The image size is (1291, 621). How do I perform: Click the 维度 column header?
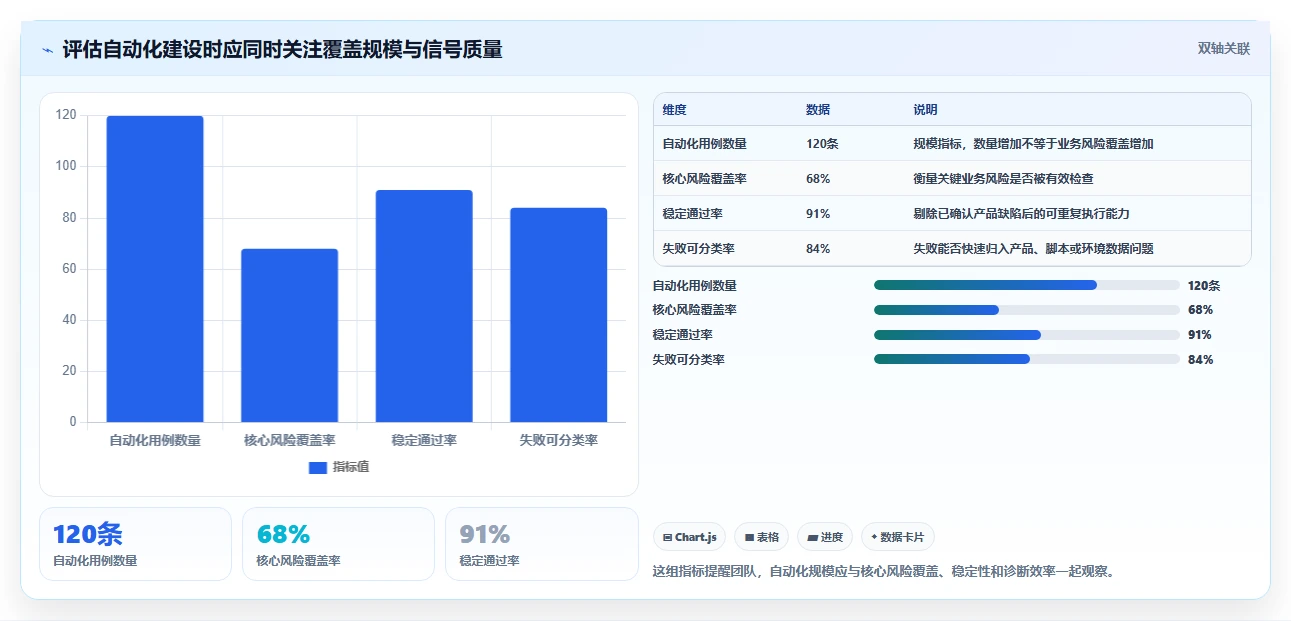point(675,110)
